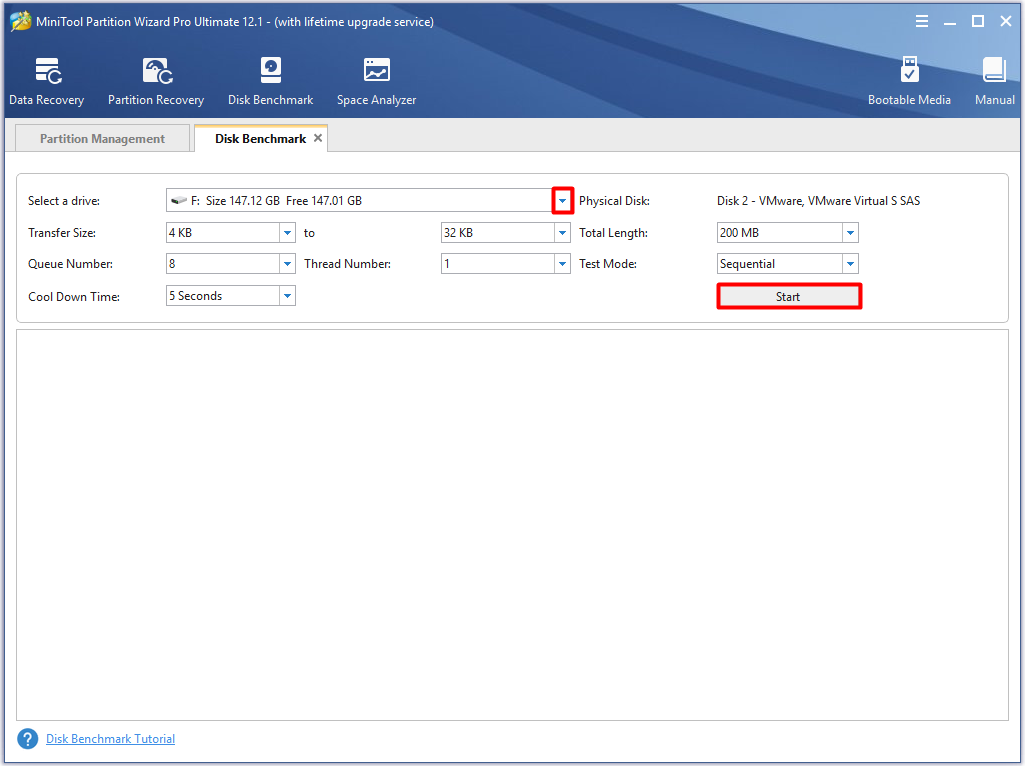The height and width of the screenshot is (766, 1025).
Task: Select the Disk Benchmark toolbar icon
Action: [270, 80]
